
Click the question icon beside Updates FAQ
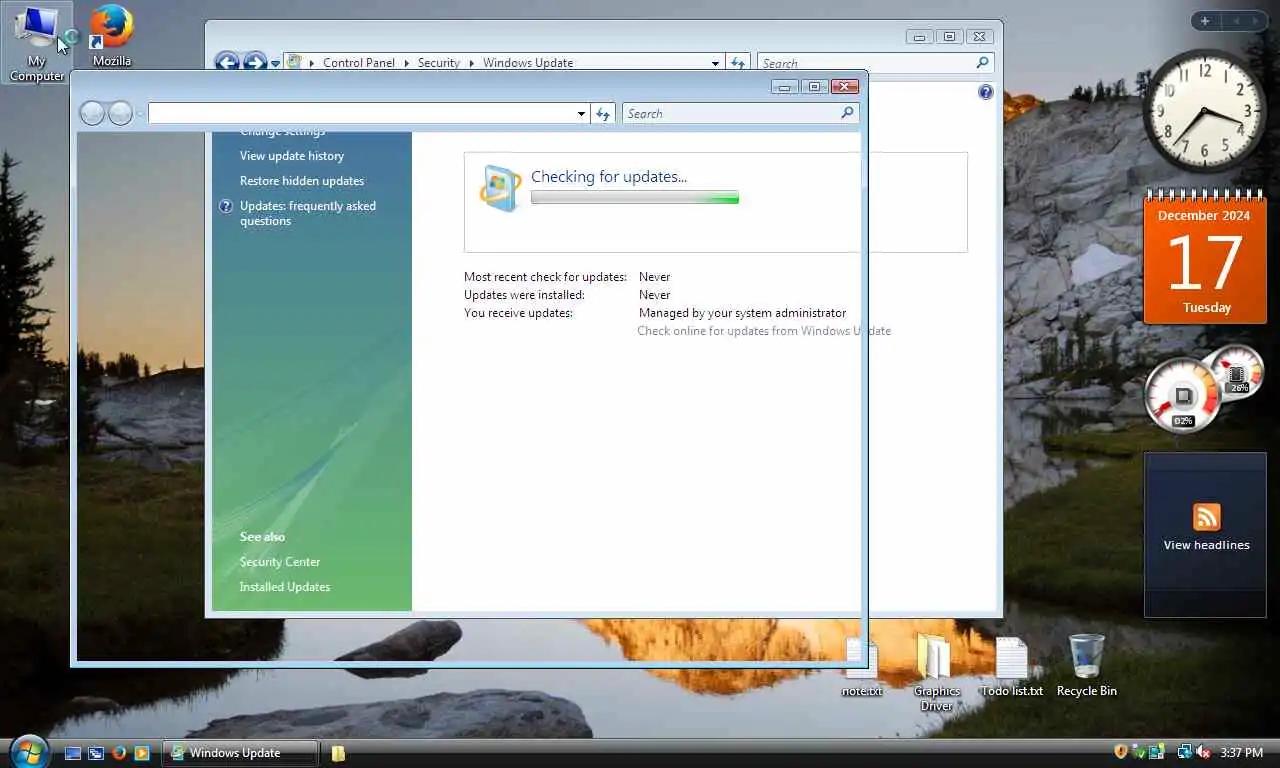coord(226,206)
